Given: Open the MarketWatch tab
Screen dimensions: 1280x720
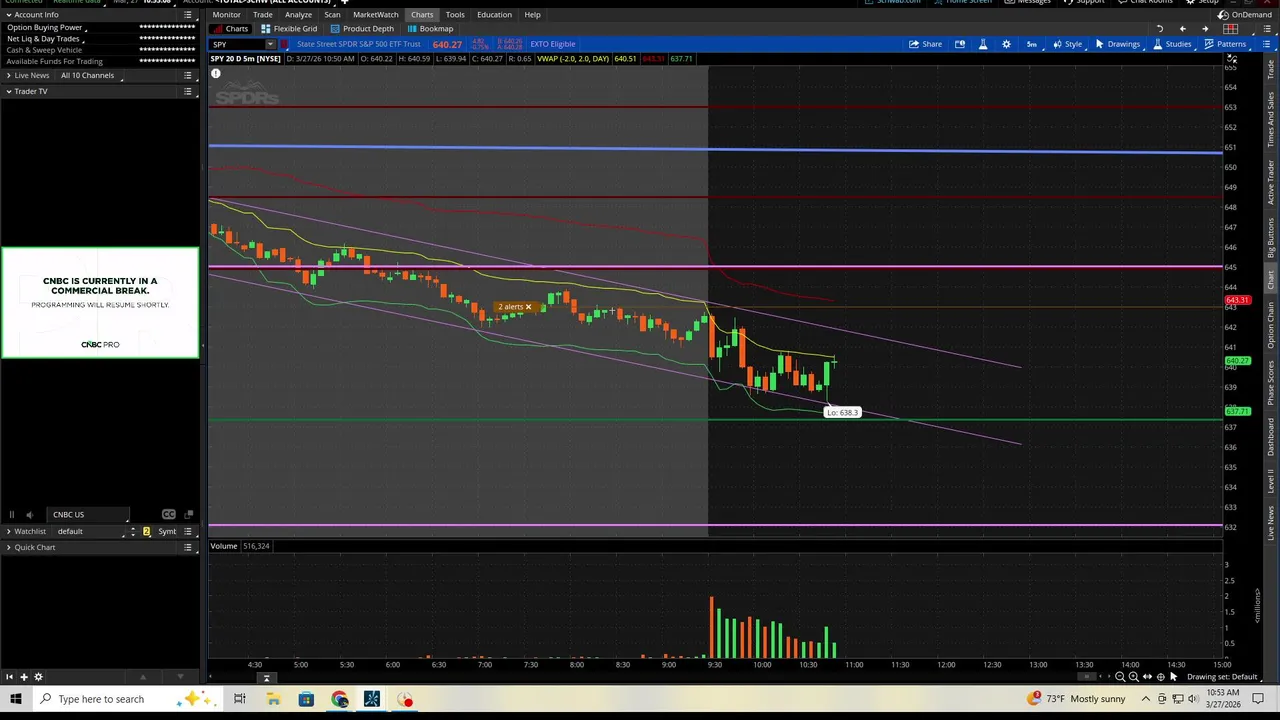Looking at the screenshot, I should point(376,15).
